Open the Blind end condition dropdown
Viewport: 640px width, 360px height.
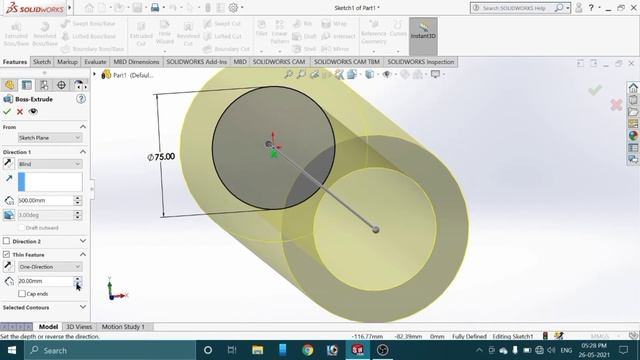coord(50,164)
